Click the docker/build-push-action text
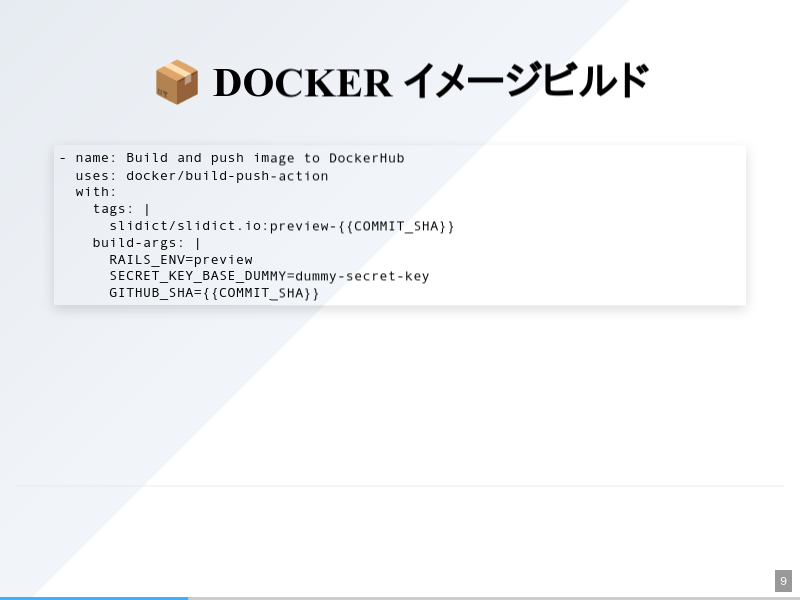 pos(236,175)
